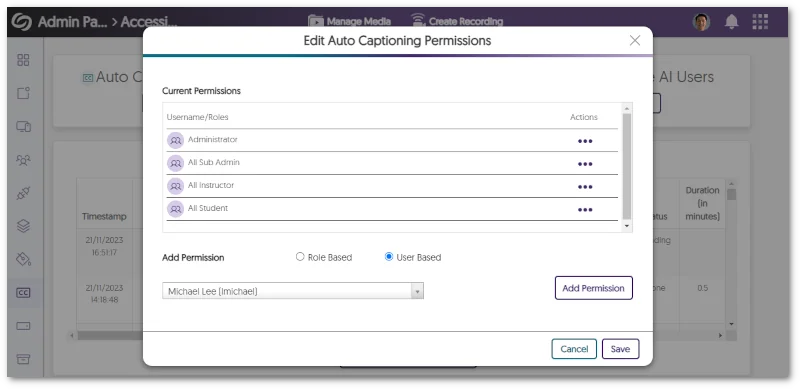Click the All Student group icon
This screenshot has width=800, height=389.
pyautogui.click(x=175, y=209)
